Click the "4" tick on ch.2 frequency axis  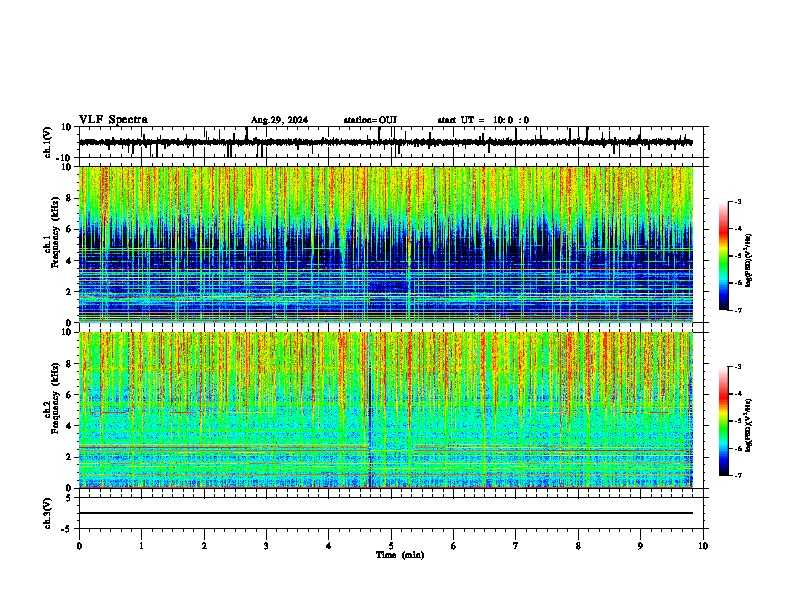70,426
